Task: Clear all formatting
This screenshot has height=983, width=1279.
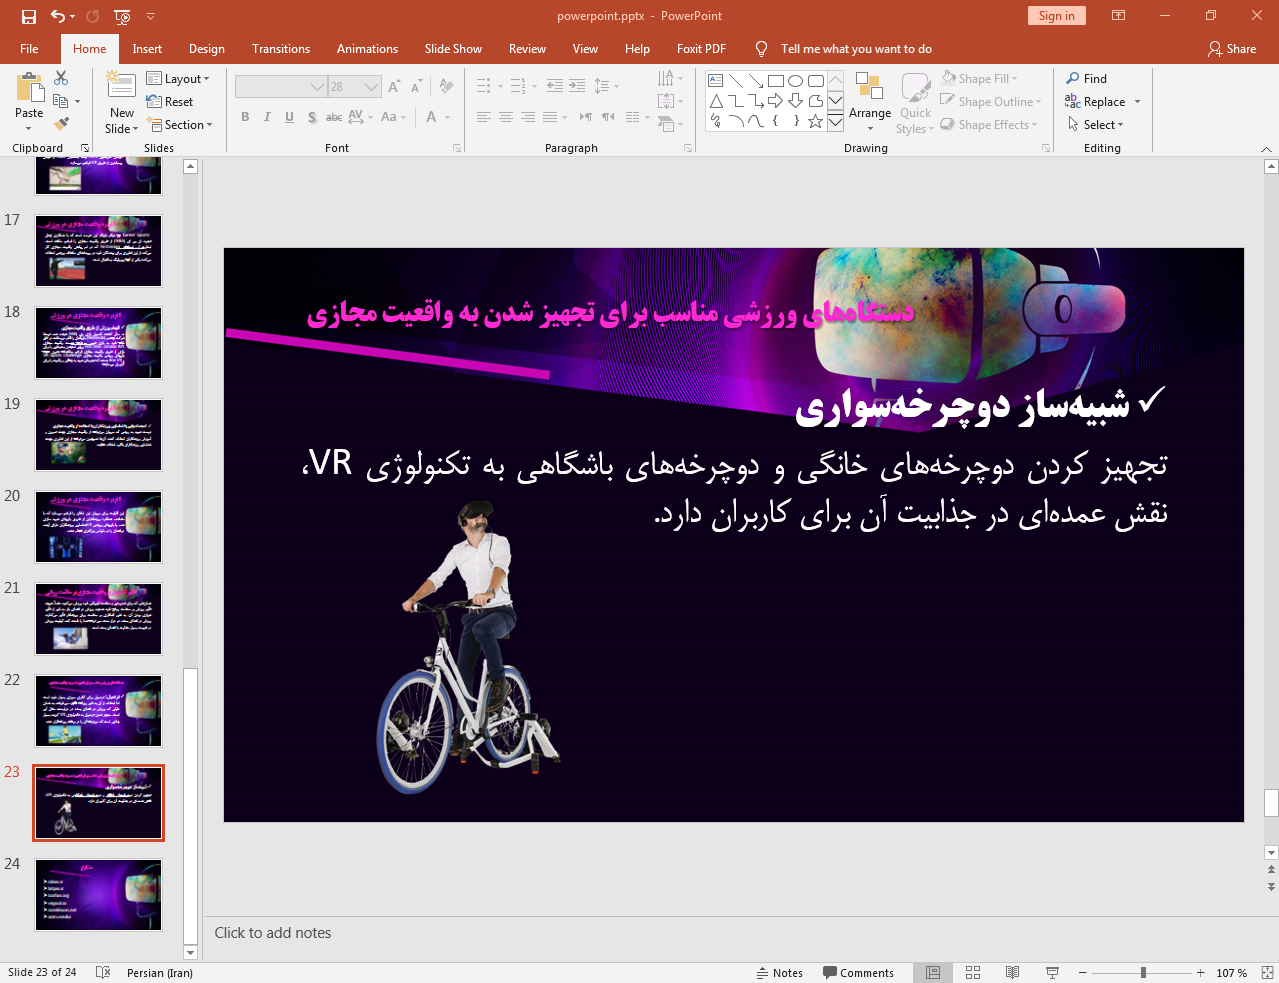Action: [x=446, y=87]
